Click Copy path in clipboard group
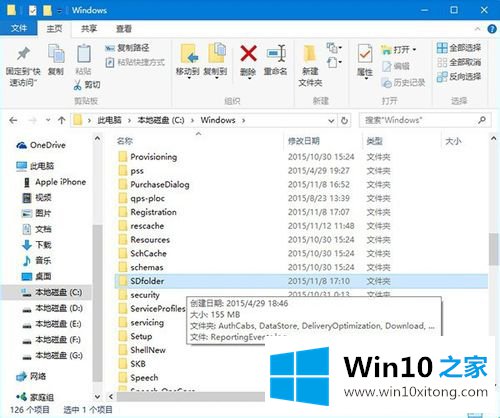The height and width of the screenshot is (418, 500). click(x=127, y=48)
